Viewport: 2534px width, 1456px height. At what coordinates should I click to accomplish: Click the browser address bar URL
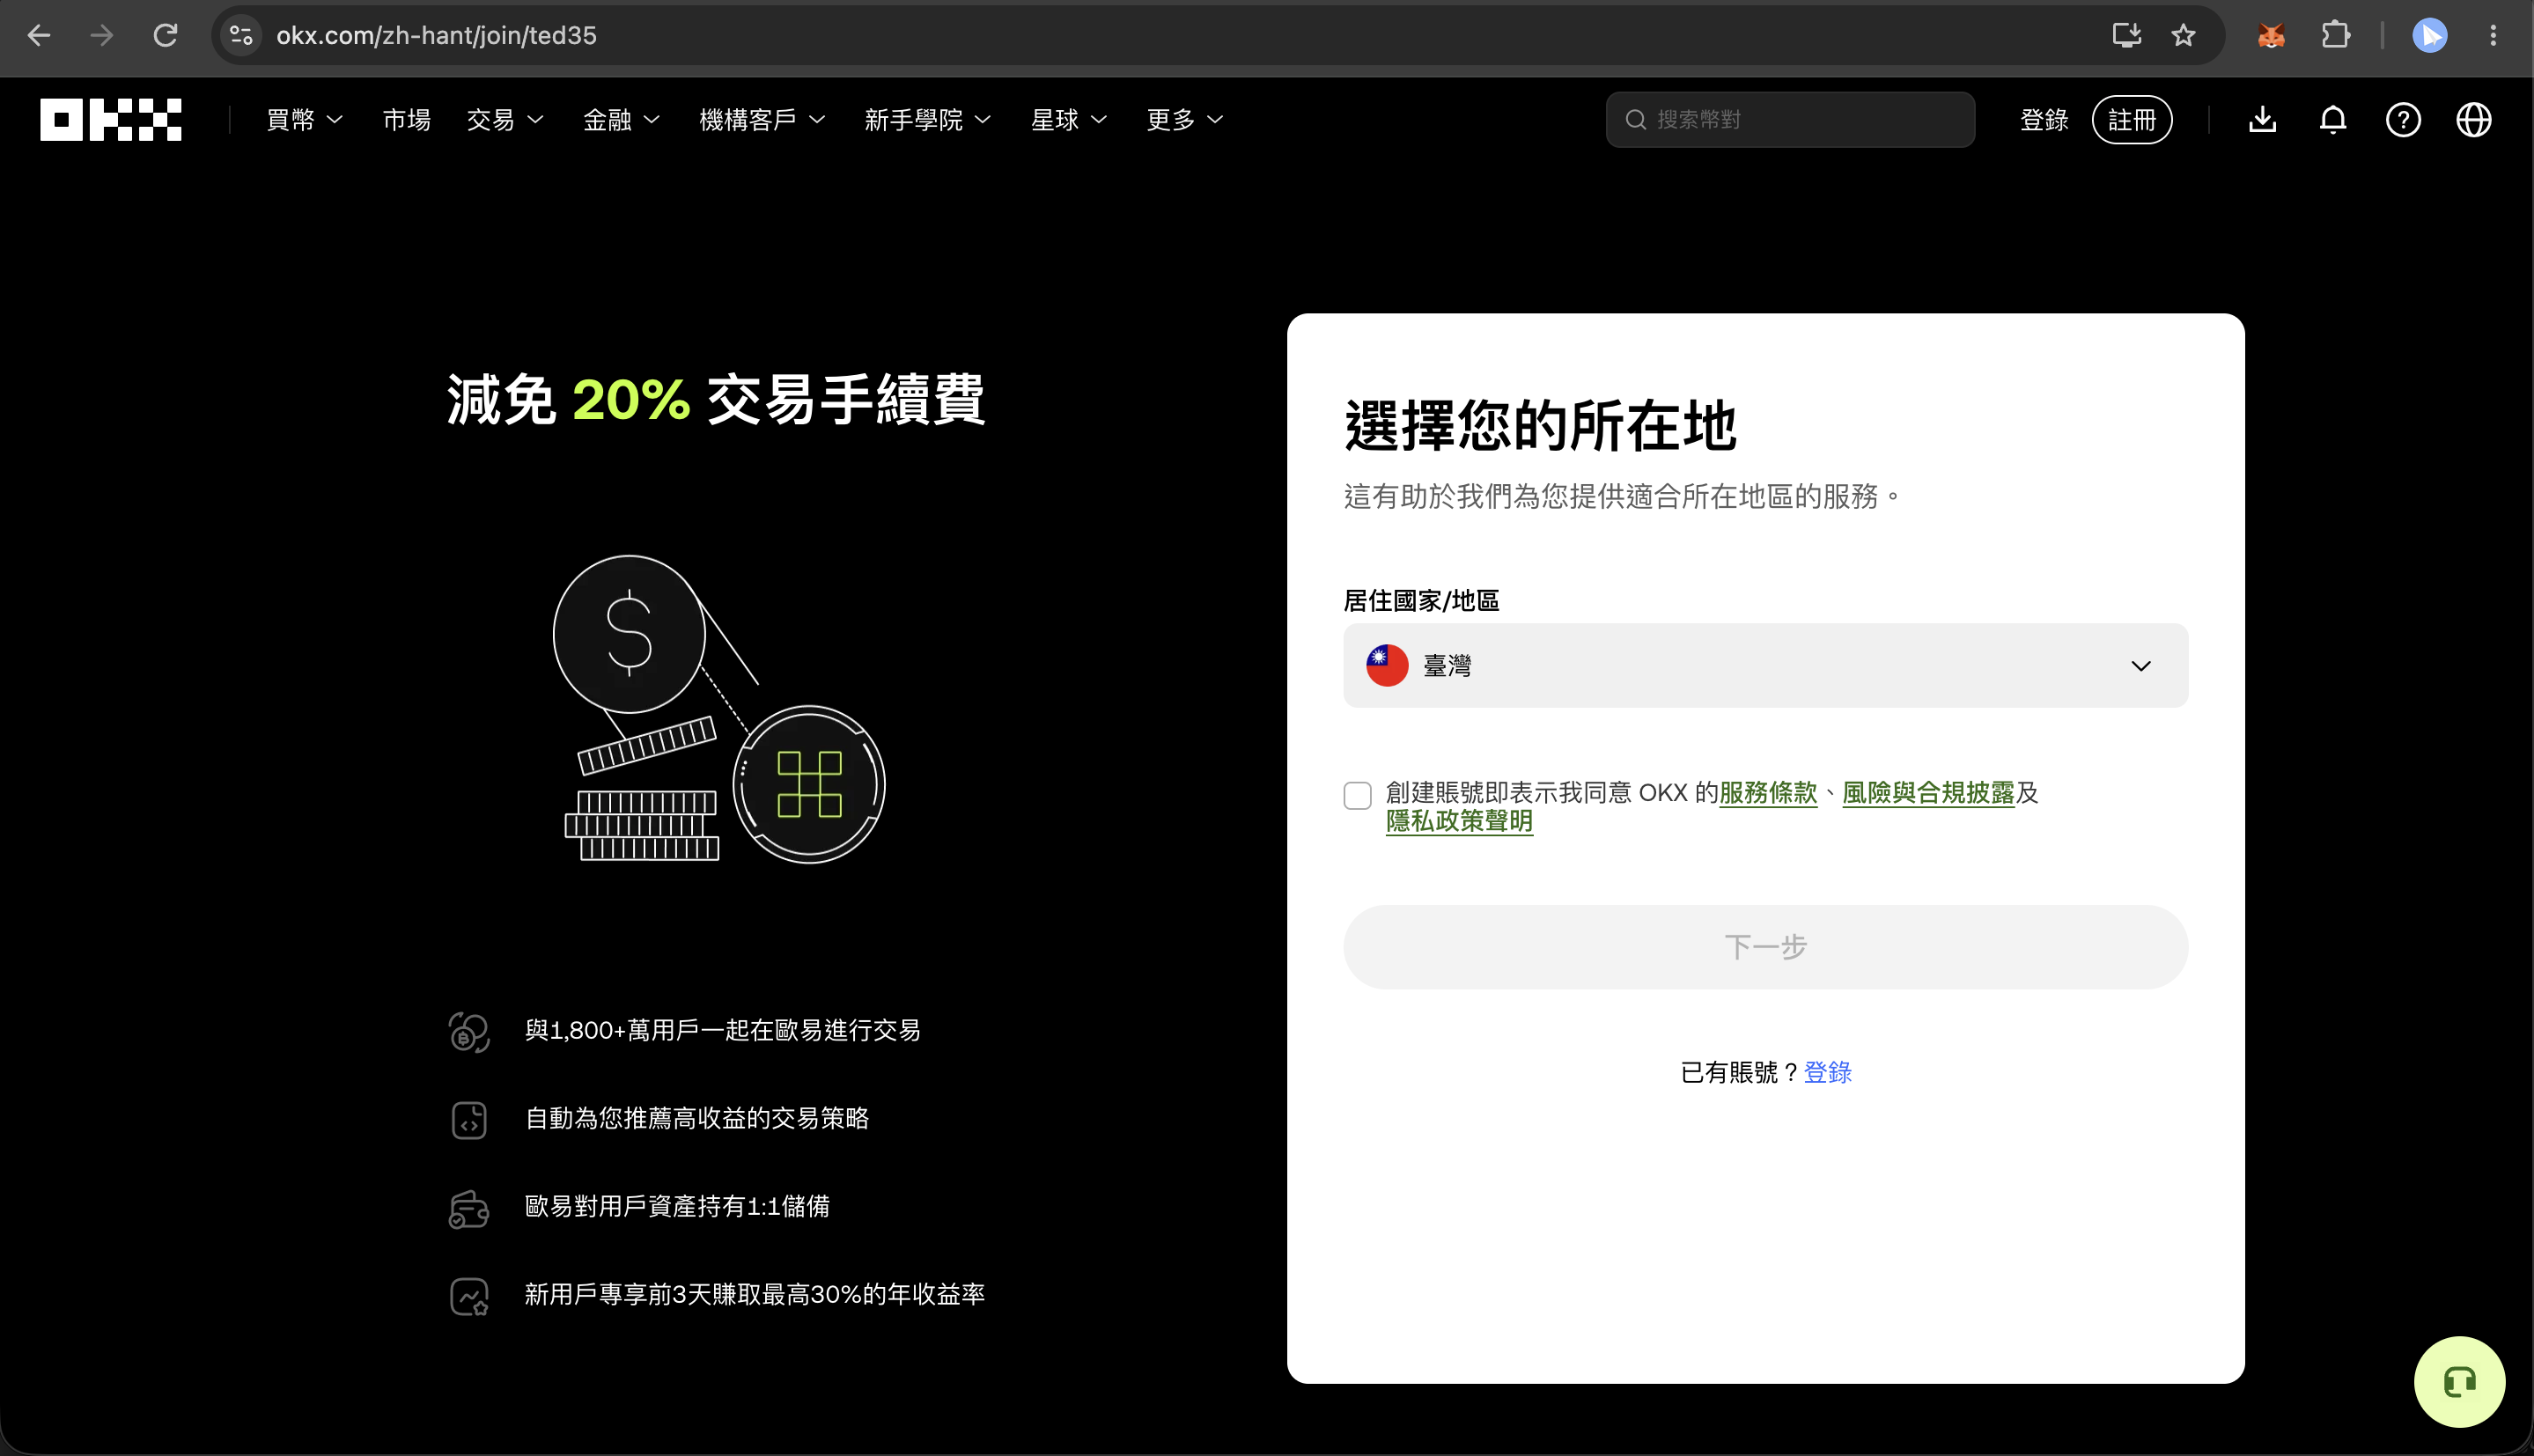tap(436, 36)
